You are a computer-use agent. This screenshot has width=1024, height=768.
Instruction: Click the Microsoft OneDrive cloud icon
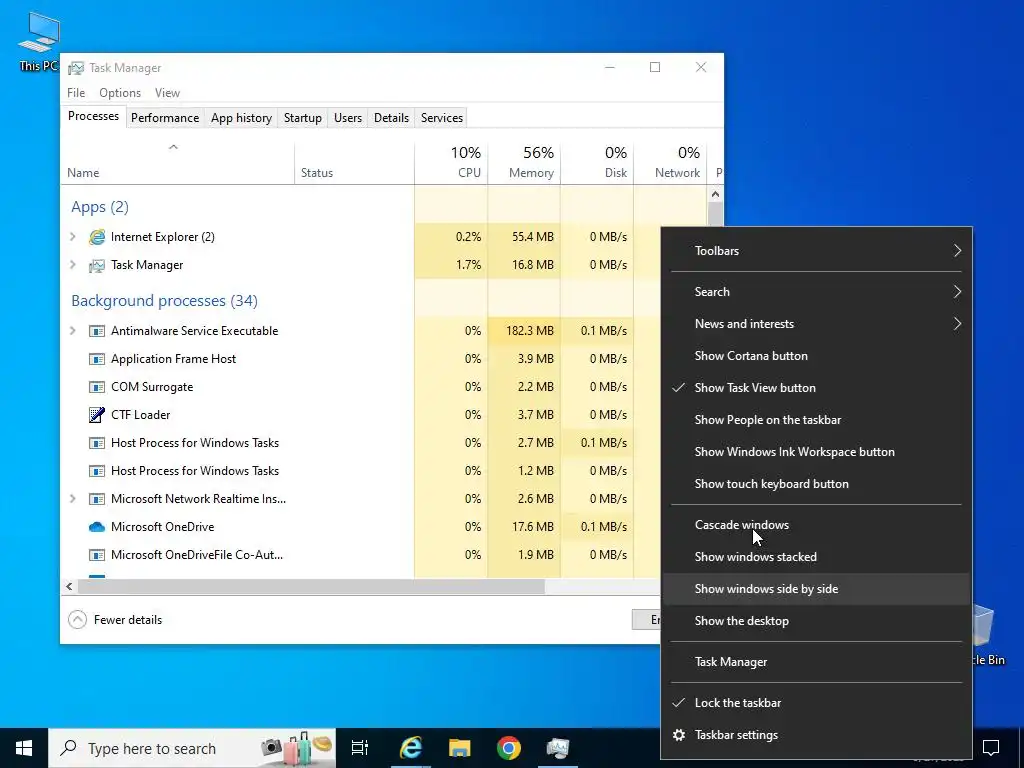pyautogui.click(x=97, y=527)
